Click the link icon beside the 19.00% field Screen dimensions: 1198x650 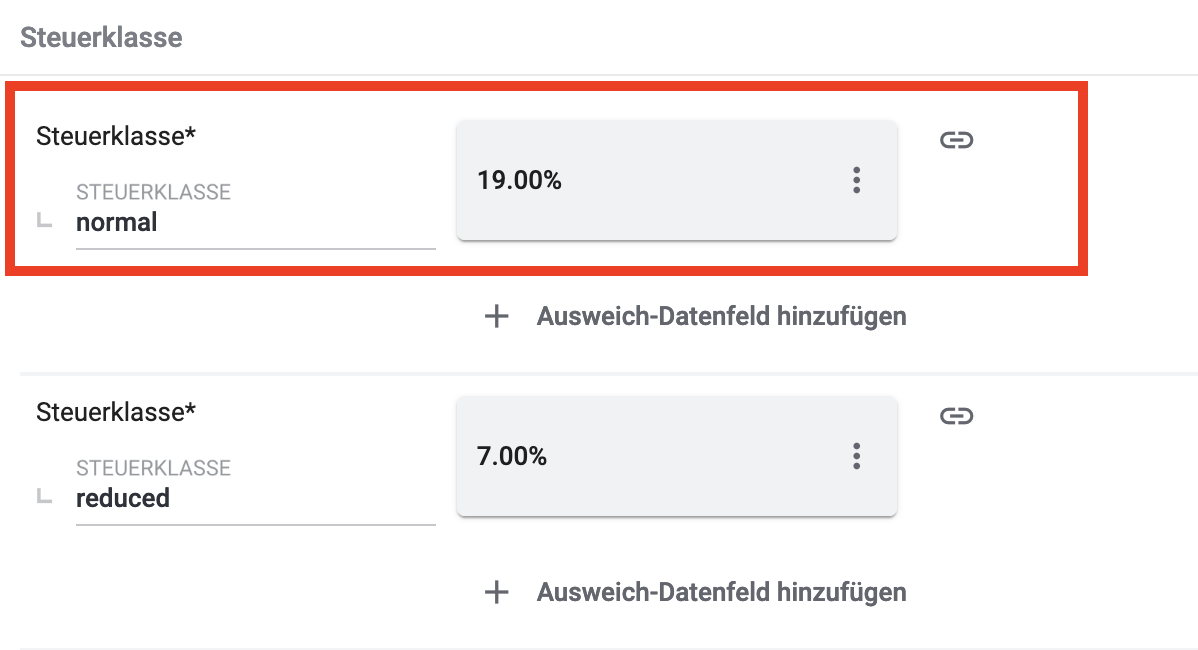(957, 140)
